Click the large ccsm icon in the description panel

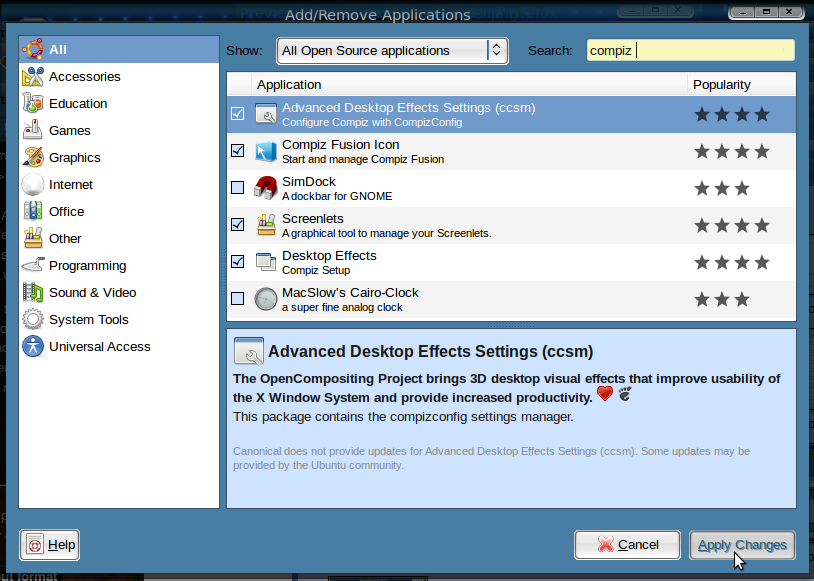[x=249, y=351]
